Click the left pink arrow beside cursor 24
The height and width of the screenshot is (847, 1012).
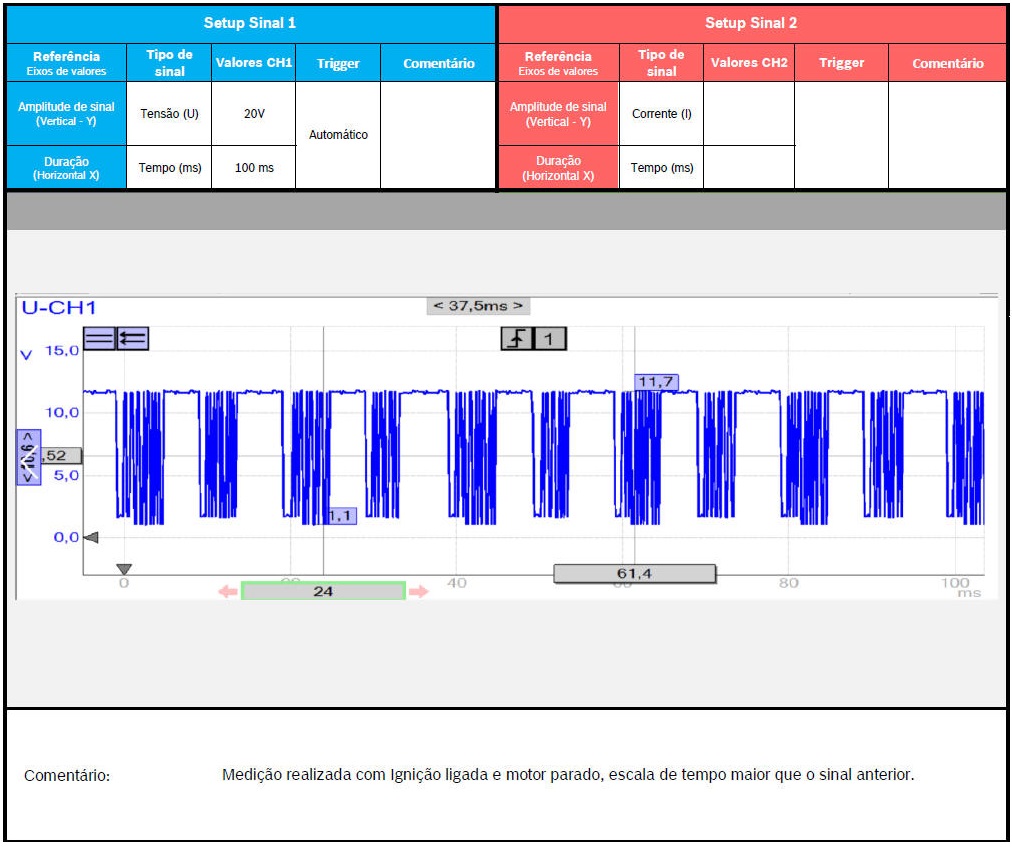coord(228,592)
